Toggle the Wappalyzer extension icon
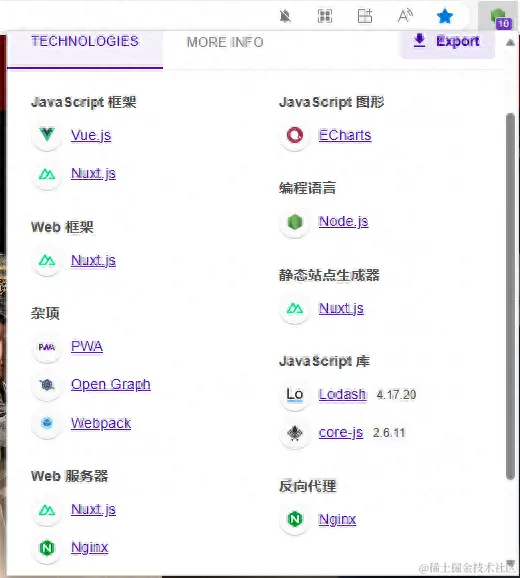This screenshot has height=578, width=520. (x=499, y=18)
